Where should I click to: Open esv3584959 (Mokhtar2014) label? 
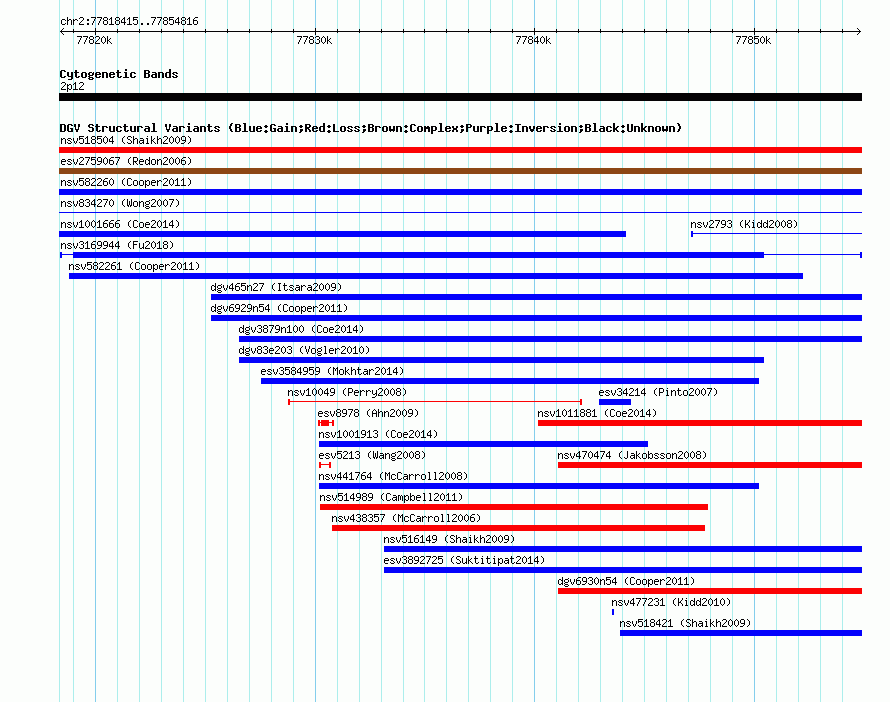[332, 371]
